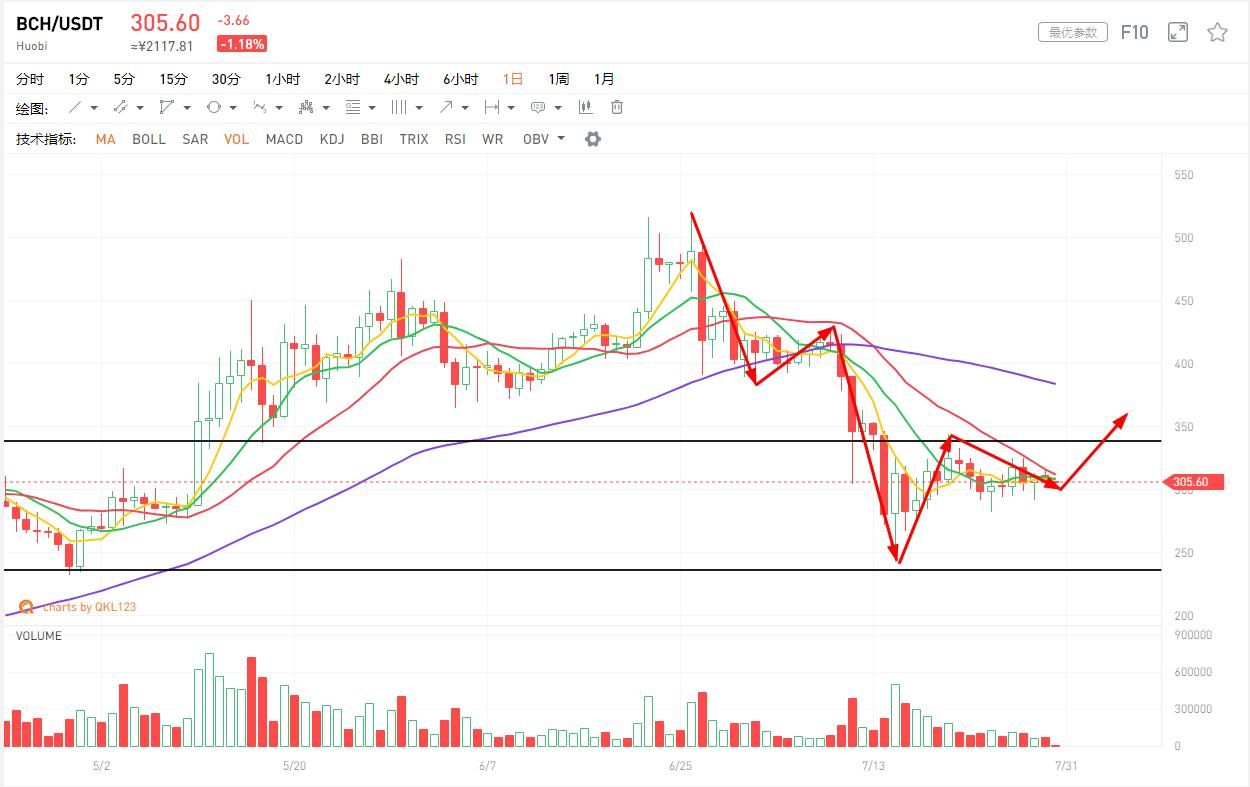
Task: Select the parallel channel drawing tool
Action: (120, 107)
